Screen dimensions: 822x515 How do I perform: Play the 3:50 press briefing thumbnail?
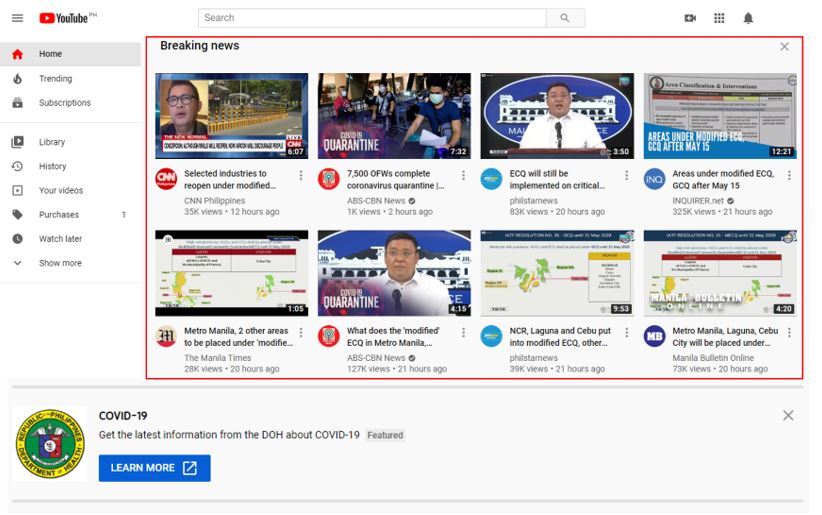[557, 116]
